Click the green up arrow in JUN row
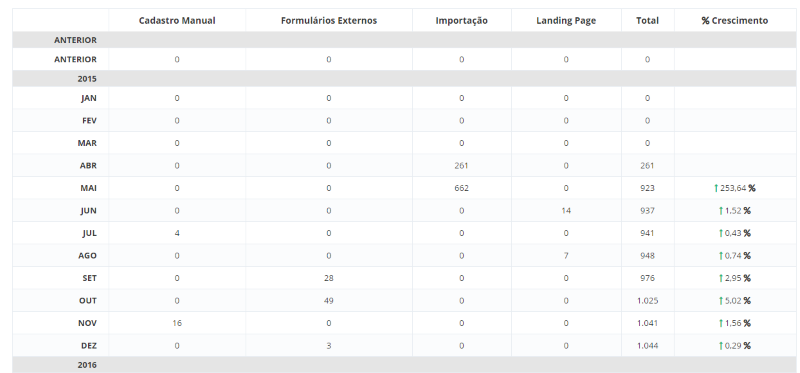Screen dimensions: 800x373 coord(721,211)
